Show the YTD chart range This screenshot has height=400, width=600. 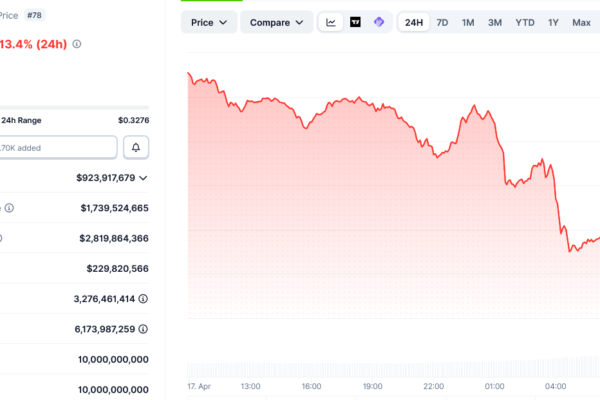point(524,22)
